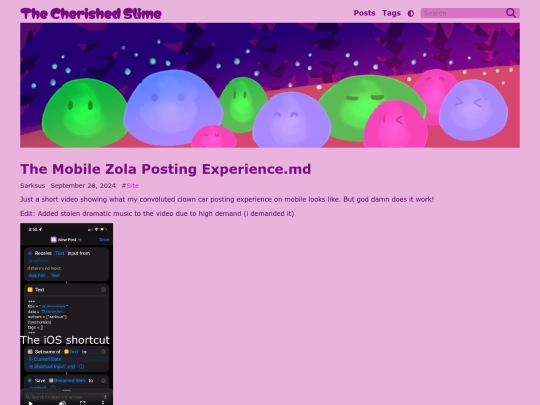Screen dimensions: 540x405
Task: Mute the video volume icon
Action: pyautogui.click(x=62, y=403)
